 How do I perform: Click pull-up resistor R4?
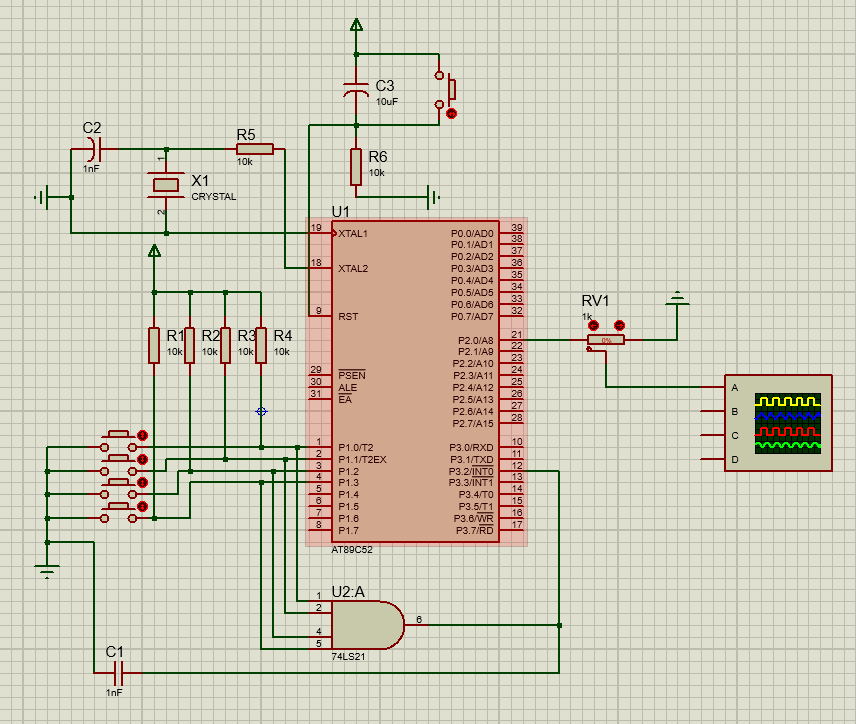coord(261,345)
